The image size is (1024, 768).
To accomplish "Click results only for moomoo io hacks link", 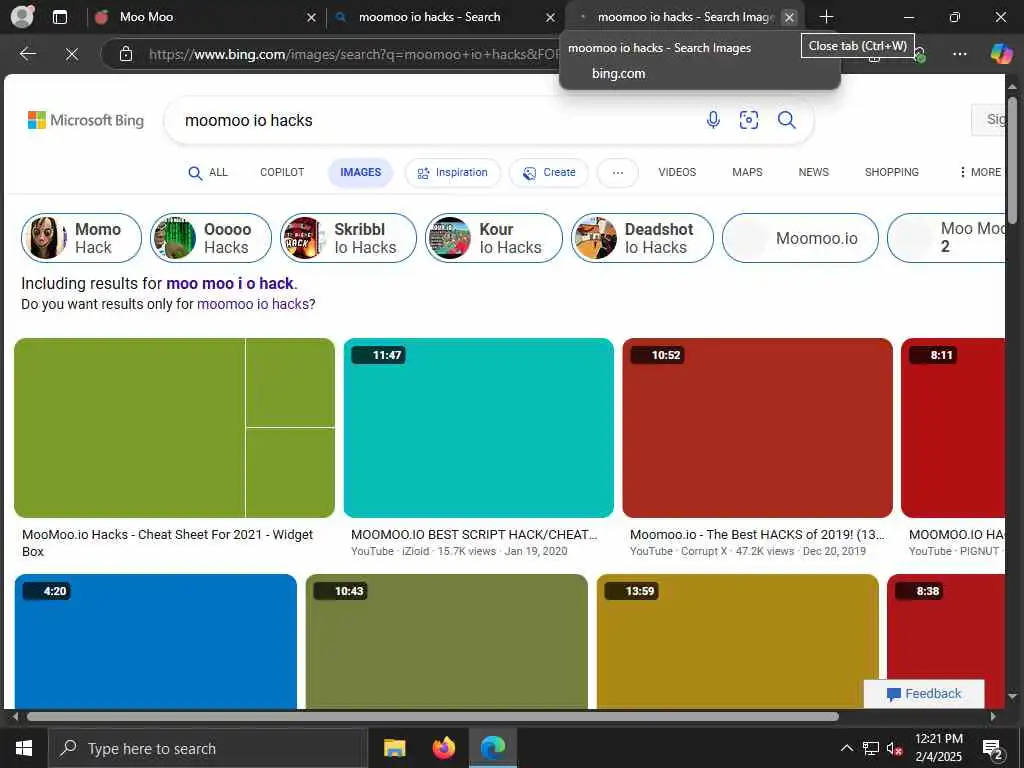I will click(253, 304).
